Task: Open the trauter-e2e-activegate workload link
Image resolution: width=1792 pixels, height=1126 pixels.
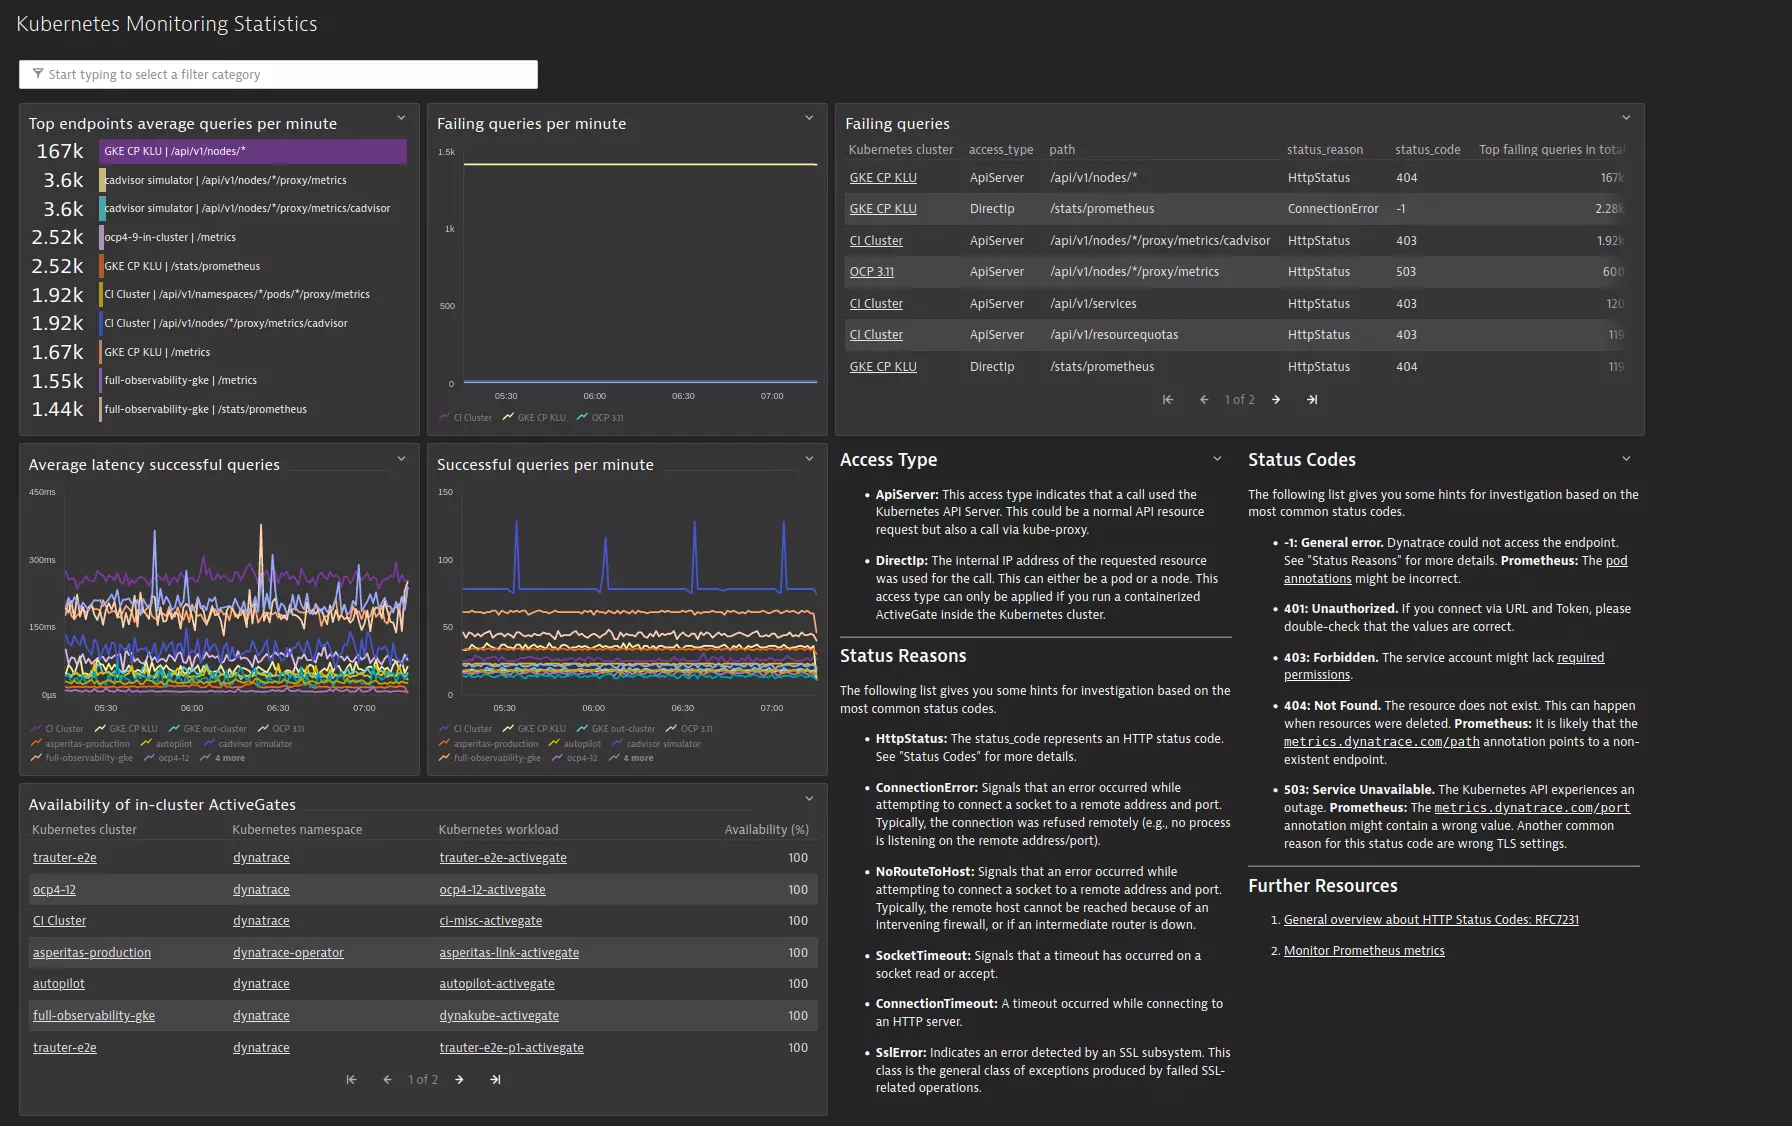Action: pos(503,857)
